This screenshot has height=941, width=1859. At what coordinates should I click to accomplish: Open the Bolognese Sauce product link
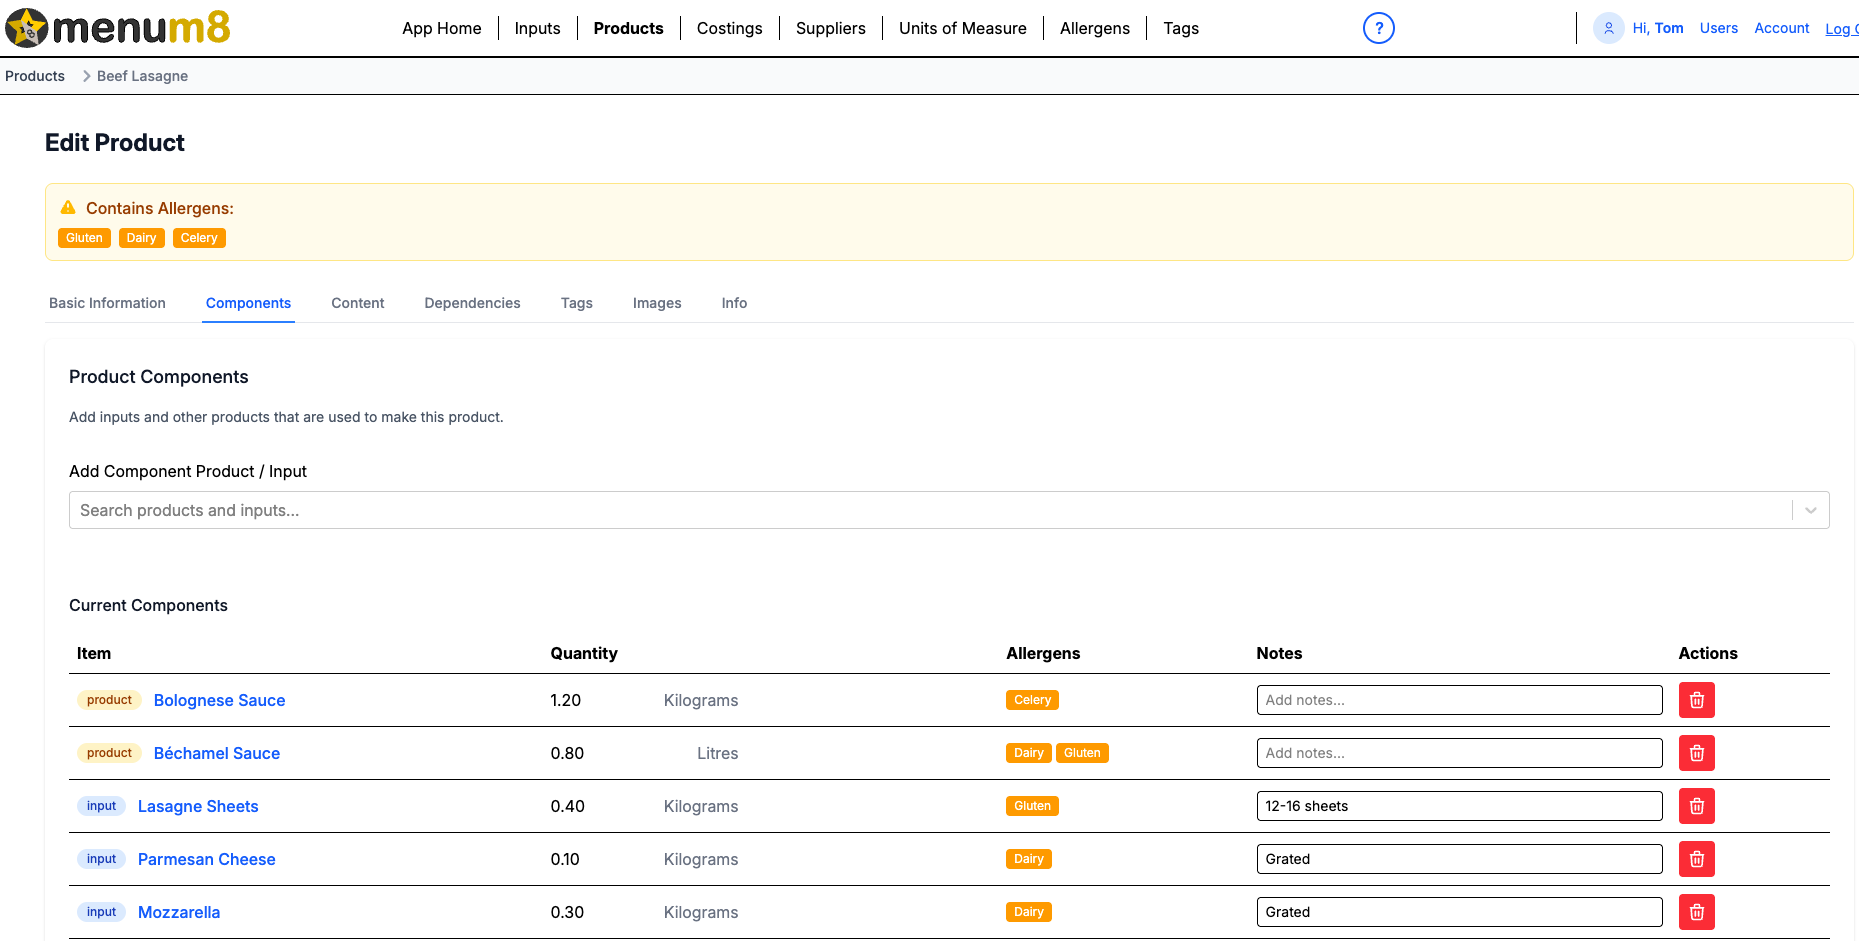click(219, 700)
